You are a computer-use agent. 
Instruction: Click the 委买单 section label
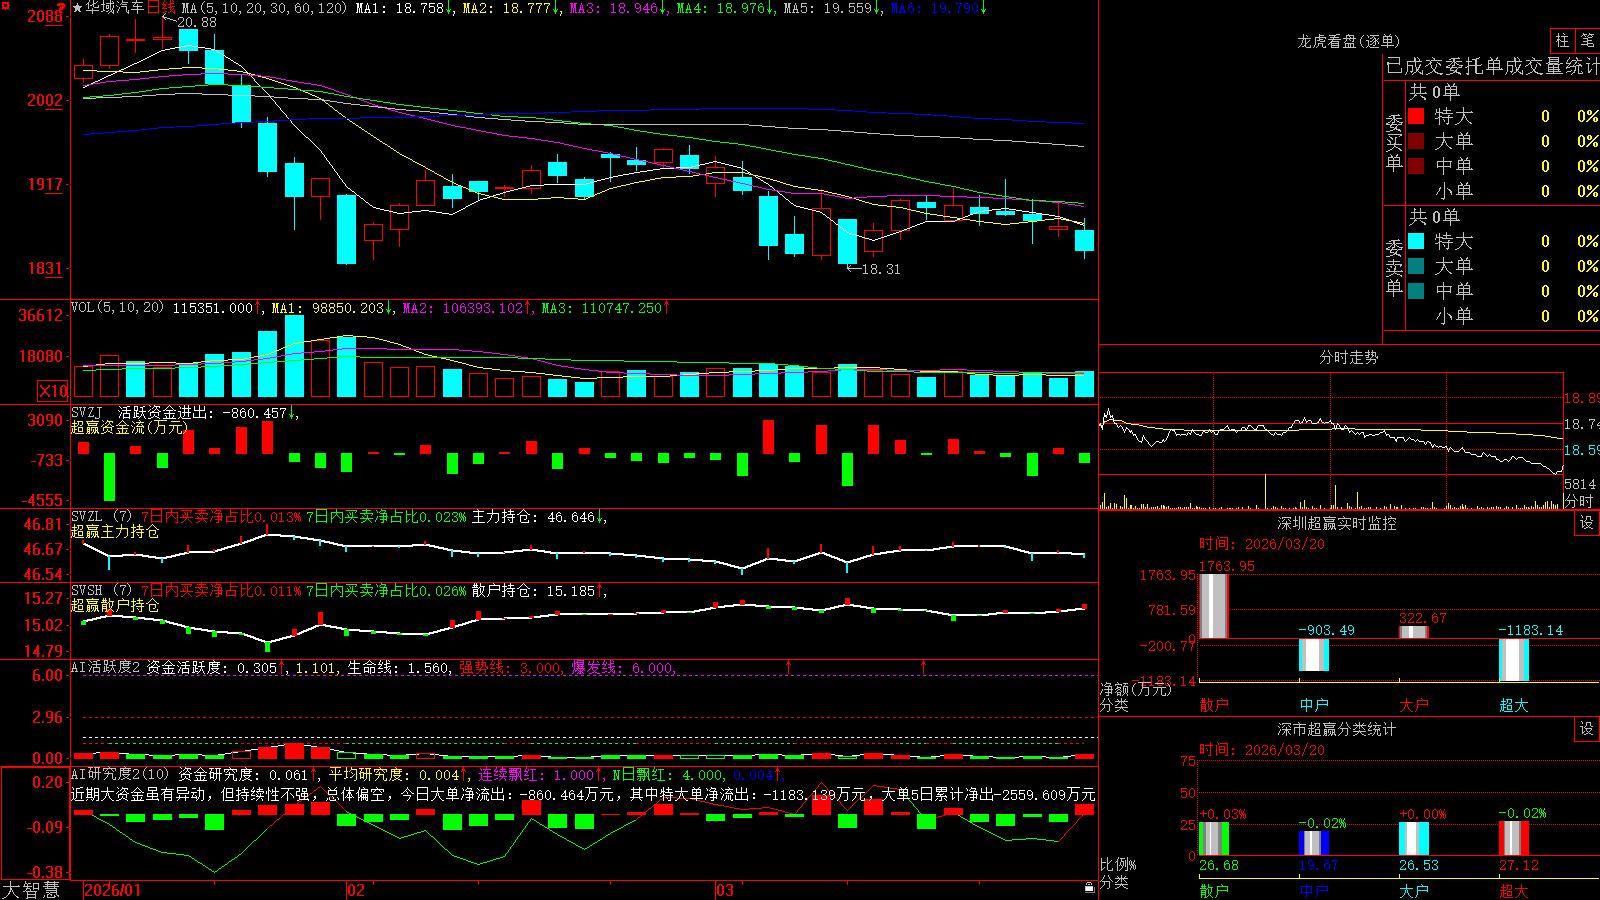tap(1394, 142)
